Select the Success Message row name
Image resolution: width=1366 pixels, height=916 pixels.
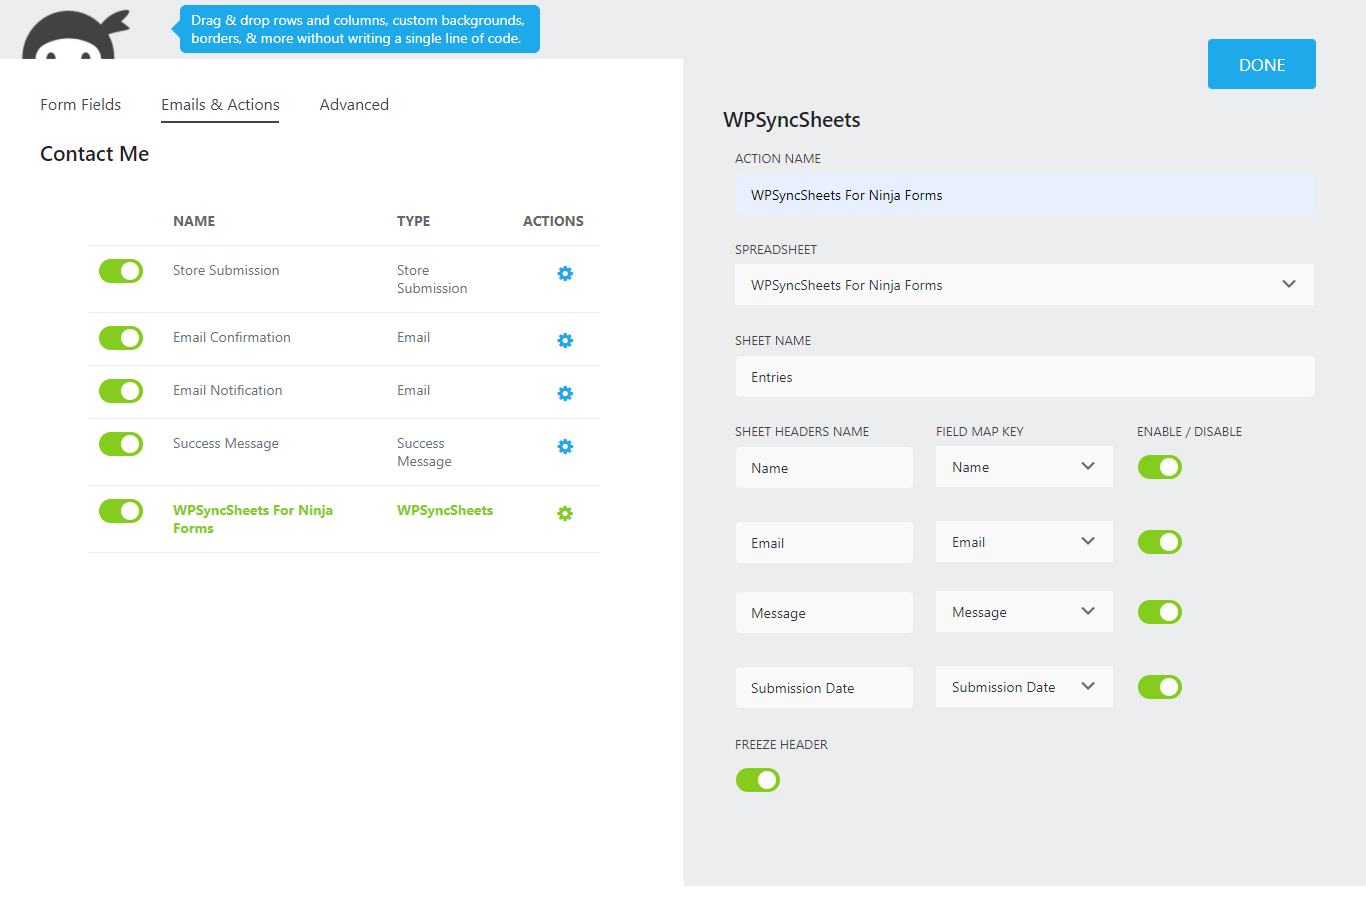point(226,444)
